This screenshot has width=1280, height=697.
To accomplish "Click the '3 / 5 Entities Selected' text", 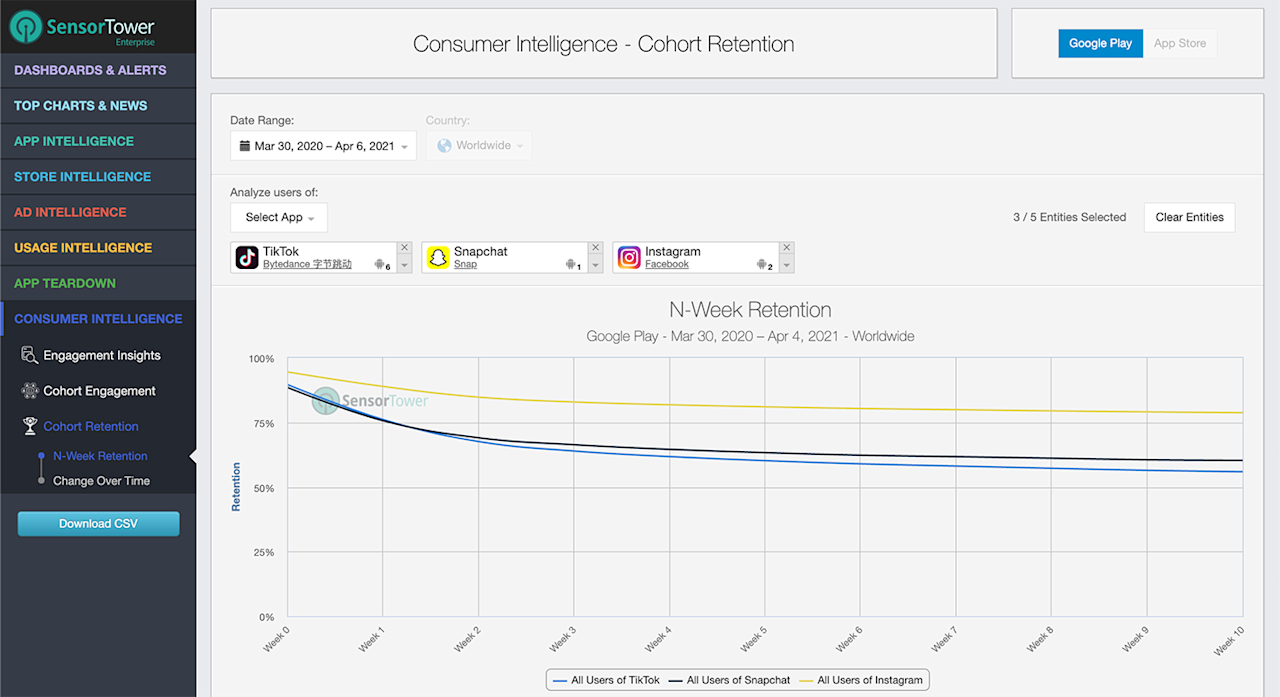I will tap(1069, 217).
